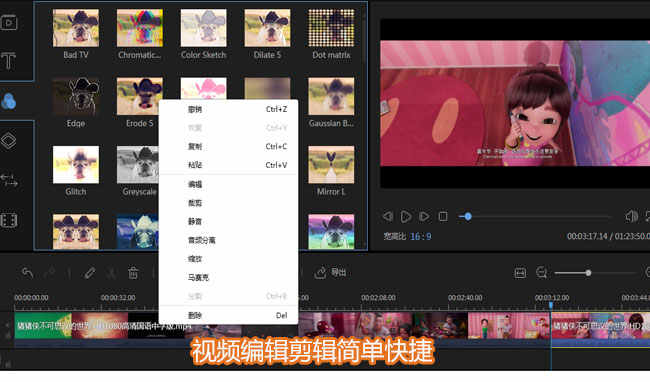
Task: Click the pencil edit icon in timeline toolbar
Action: pyautogui.click(x=90, y=273)
